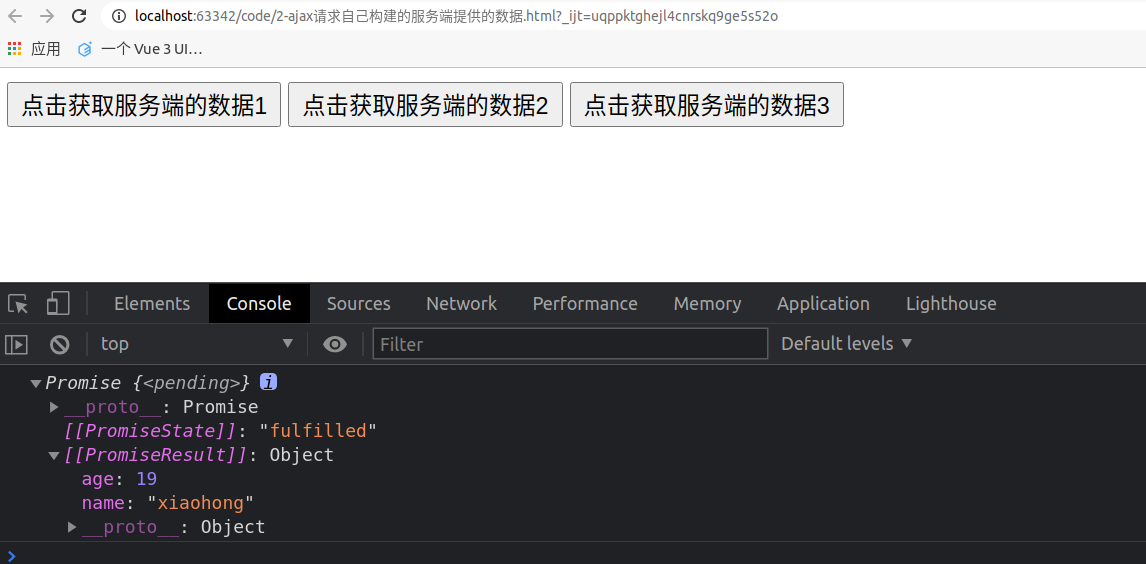Collapse the [[PromiseResult]]: Object node
The height and width of the screenshot is (564, 1146).
tap(53, 455)
